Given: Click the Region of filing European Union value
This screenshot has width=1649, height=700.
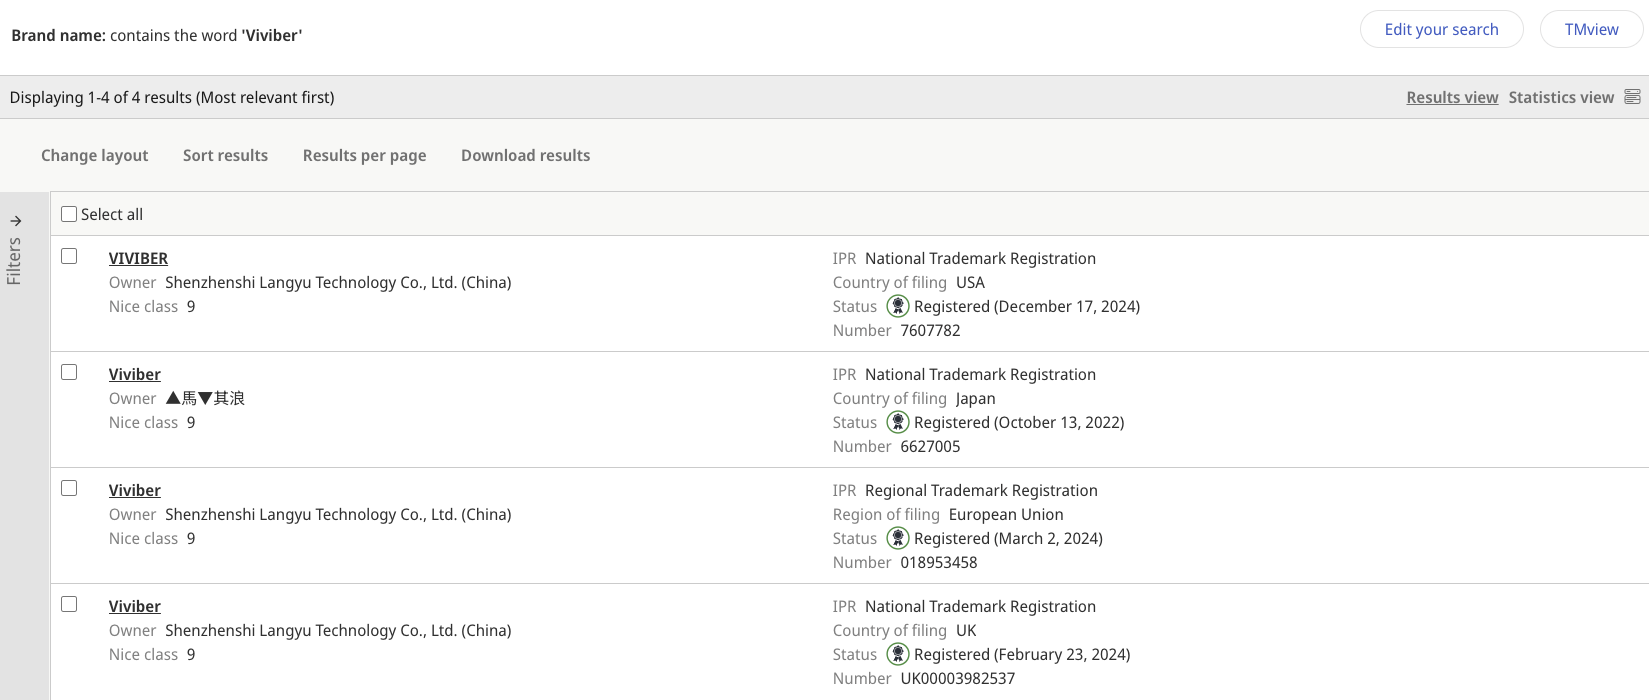Looking at the screenshot, I should pos(1006,514).
